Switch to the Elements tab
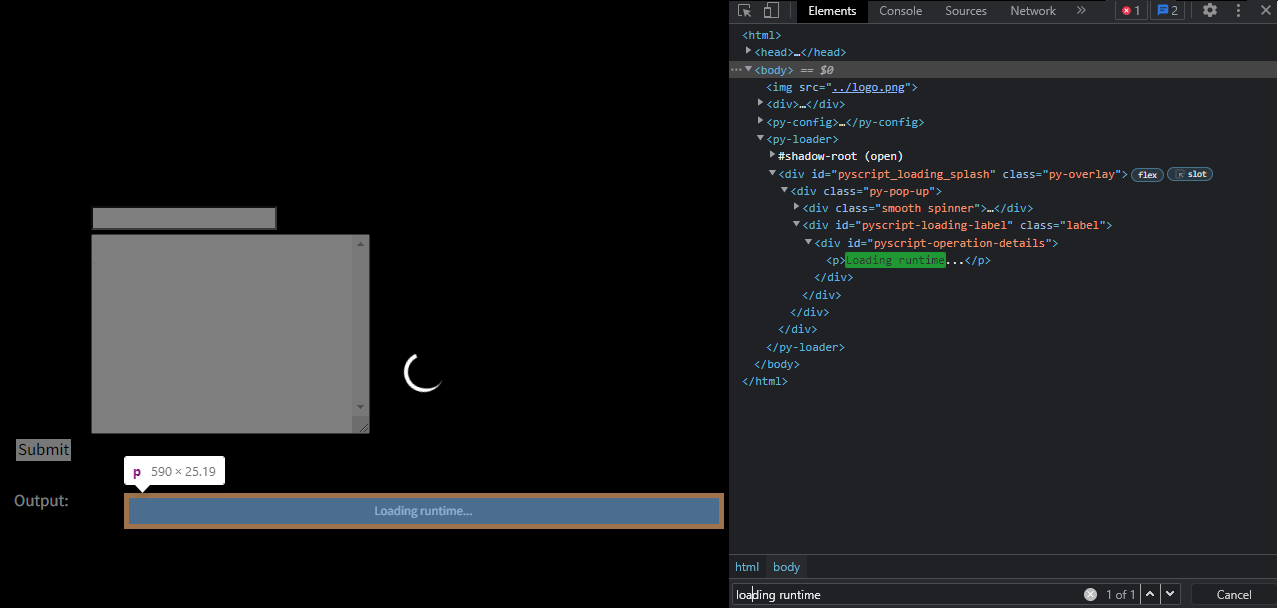The height and width of the screenshot is (608, 1278). tap(832, 11)
